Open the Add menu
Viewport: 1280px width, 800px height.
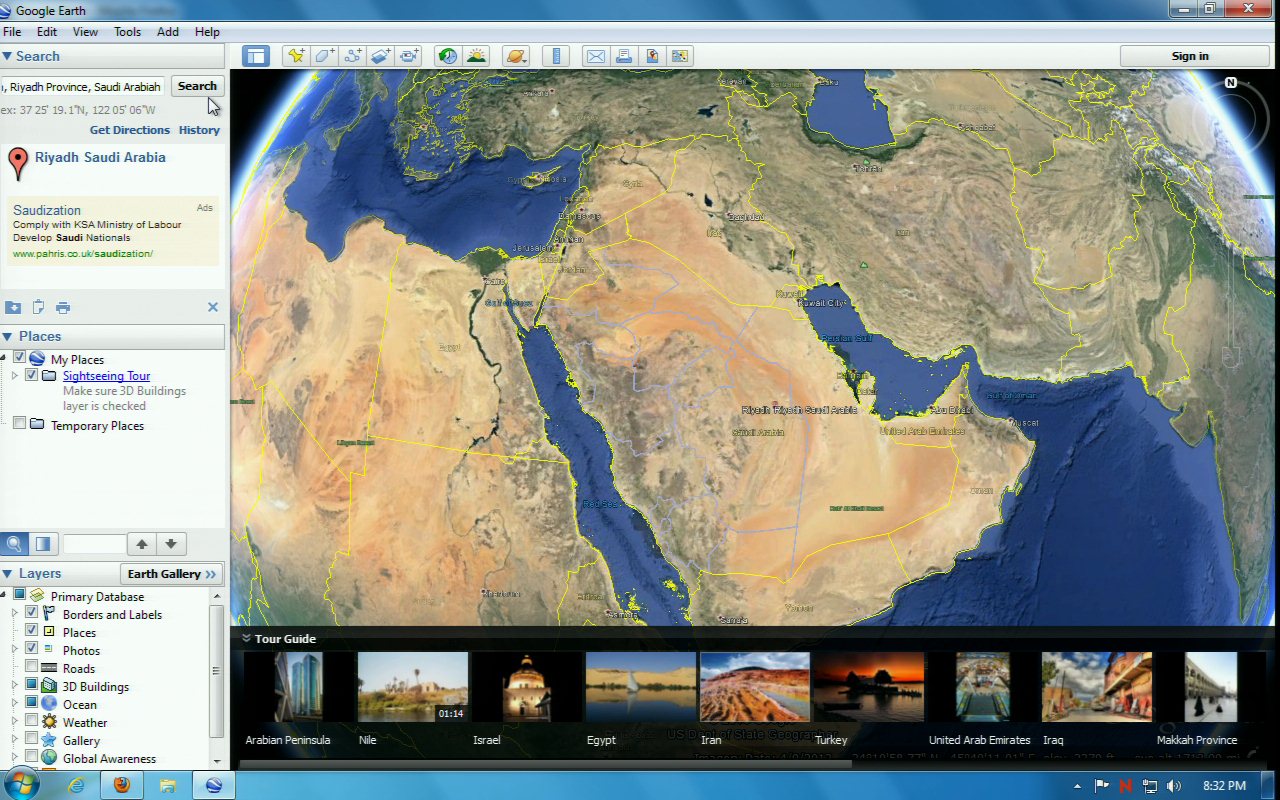pos(168,32)
